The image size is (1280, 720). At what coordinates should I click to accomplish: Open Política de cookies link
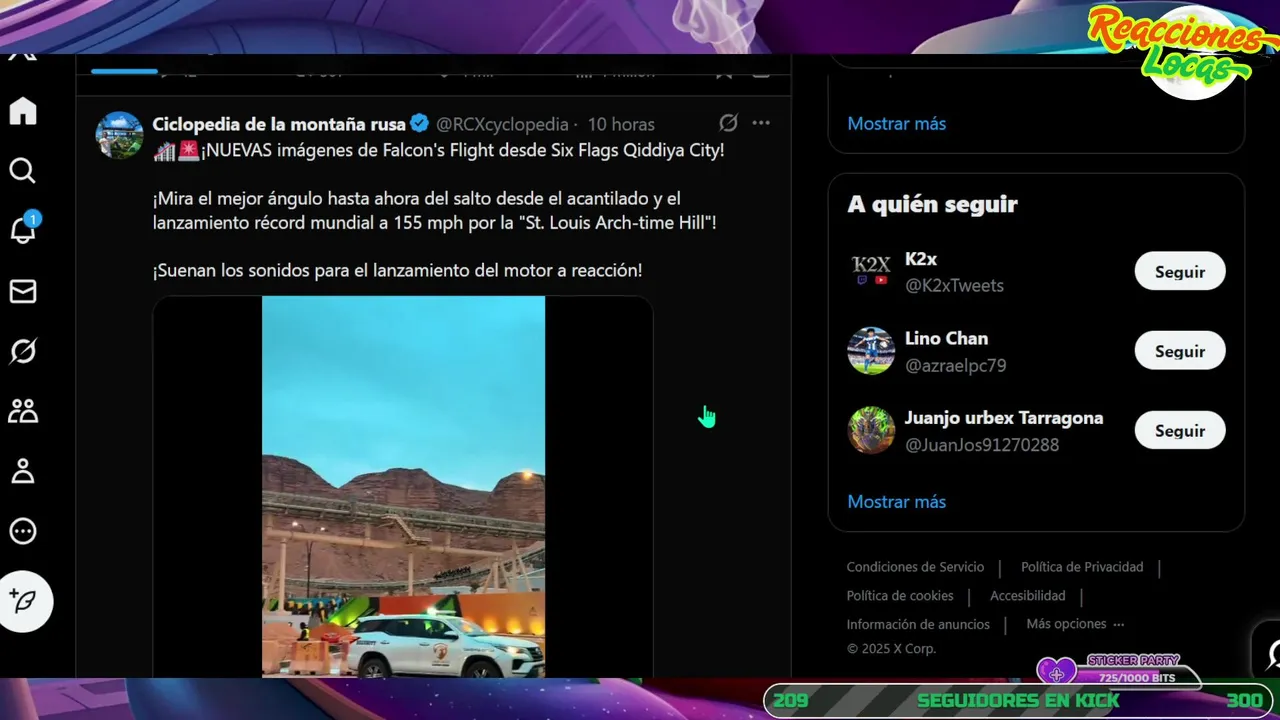pyautogui.click(x=900, y=596)
